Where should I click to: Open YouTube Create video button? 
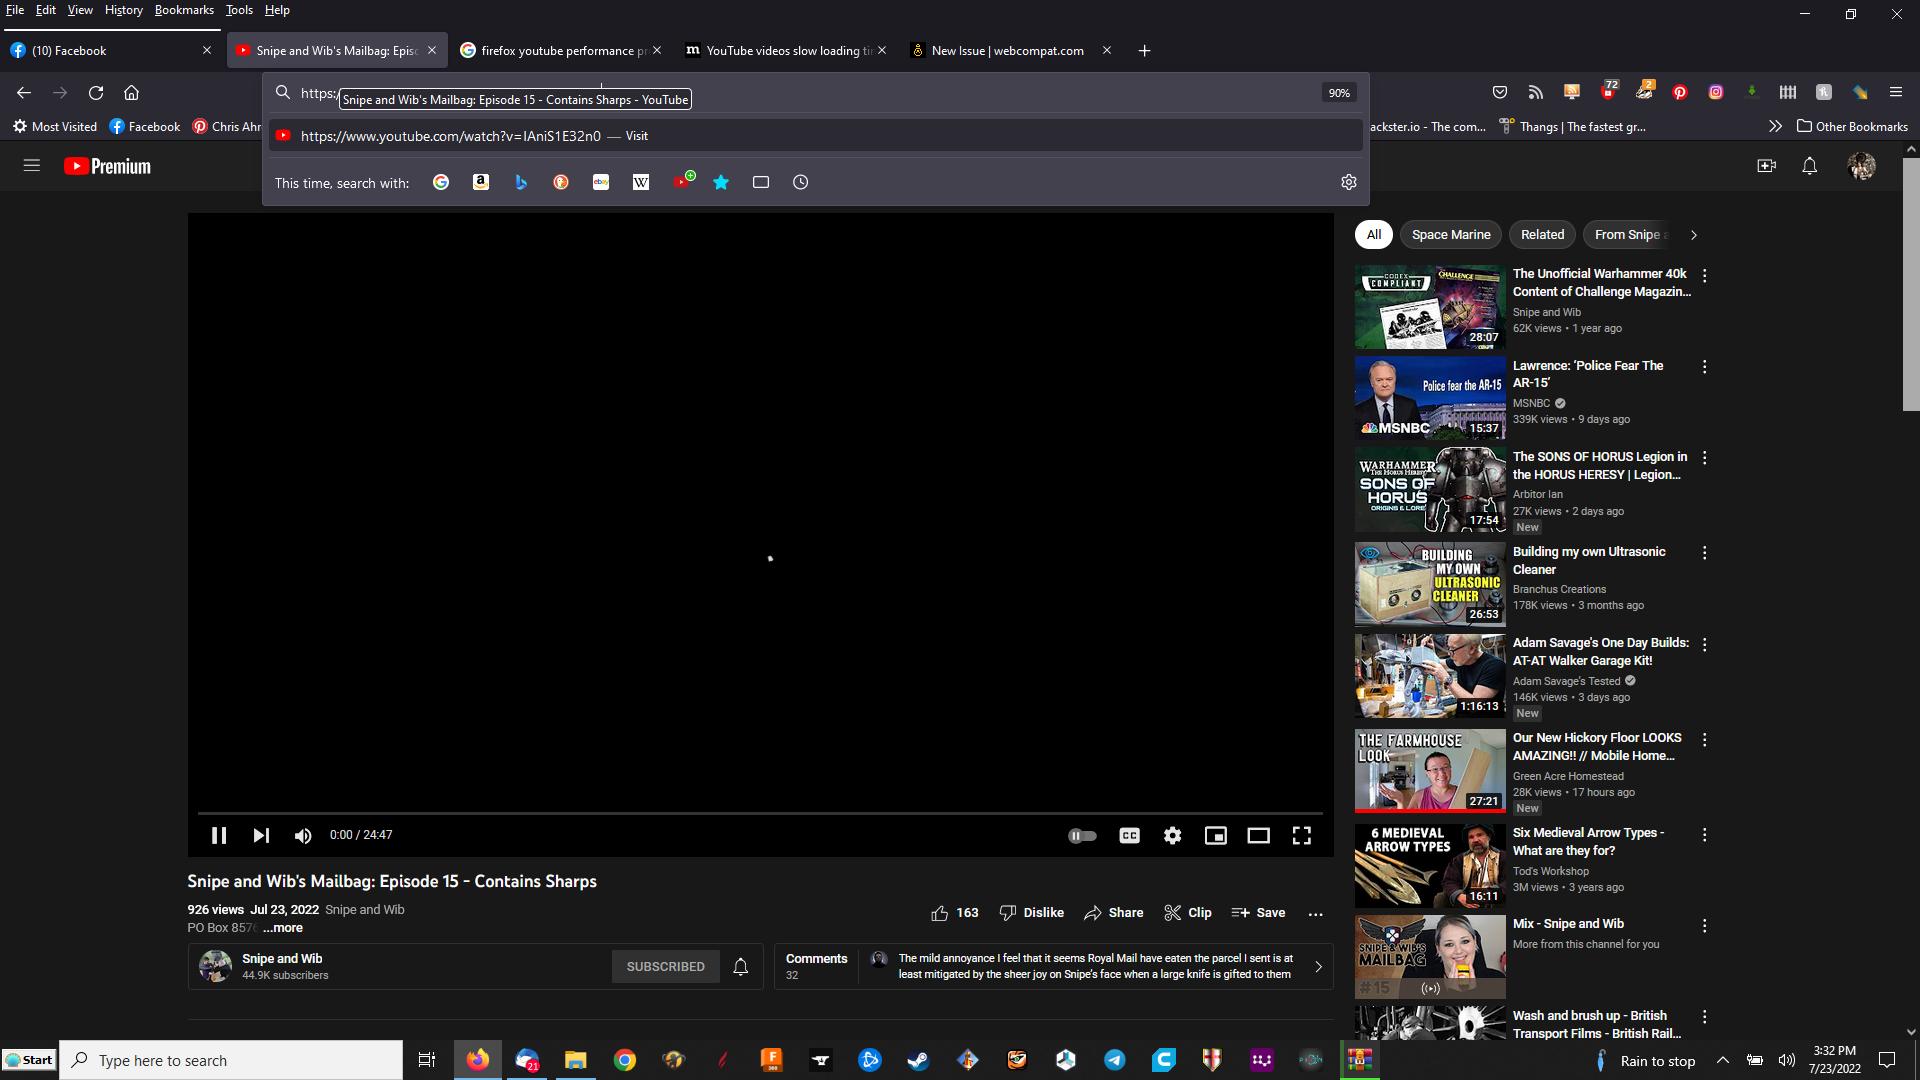coord(1766,166)
